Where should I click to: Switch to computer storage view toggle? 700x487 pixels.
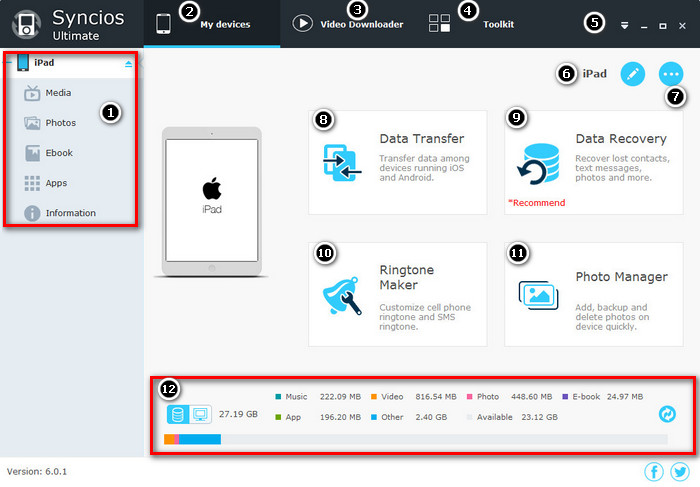[200, 415]
